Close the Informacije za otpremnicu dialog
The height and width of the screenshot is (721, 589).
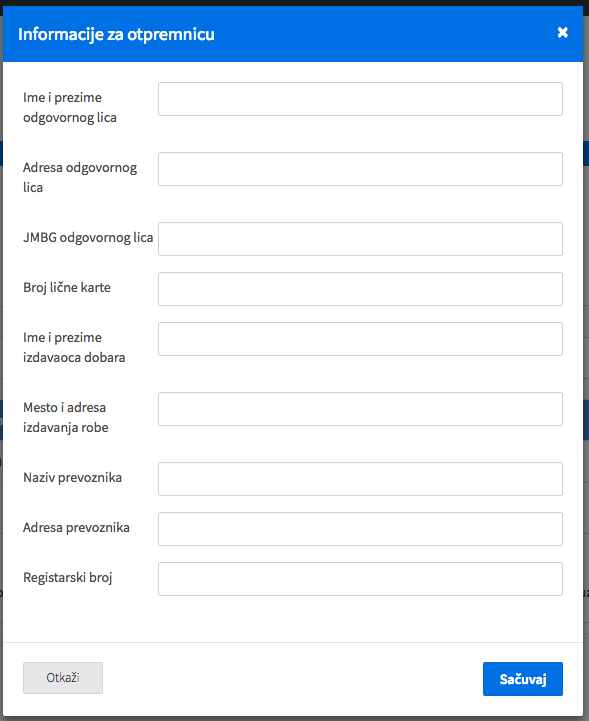tap(562, 32)
